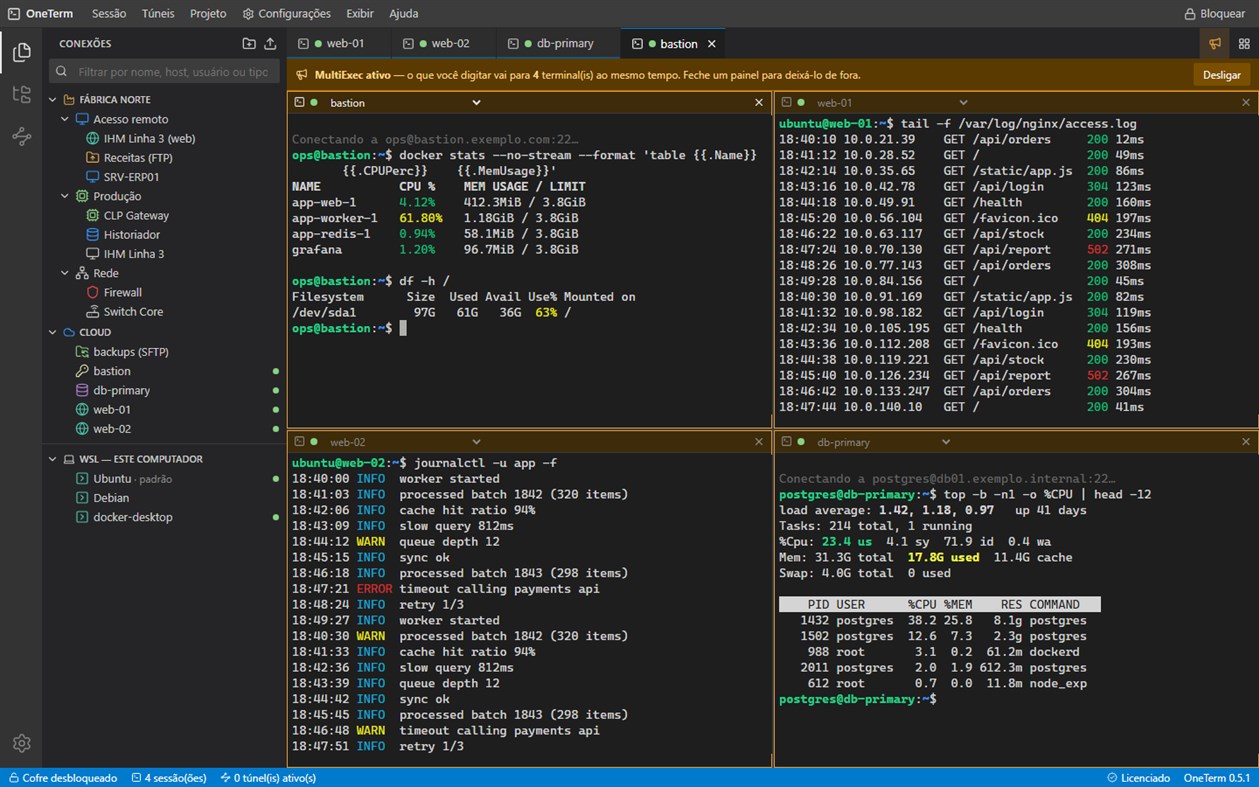The height and width of the screenshot is (787, 1259).
Task: Close the web-02 terminal pane
Action: click(759, 441)
